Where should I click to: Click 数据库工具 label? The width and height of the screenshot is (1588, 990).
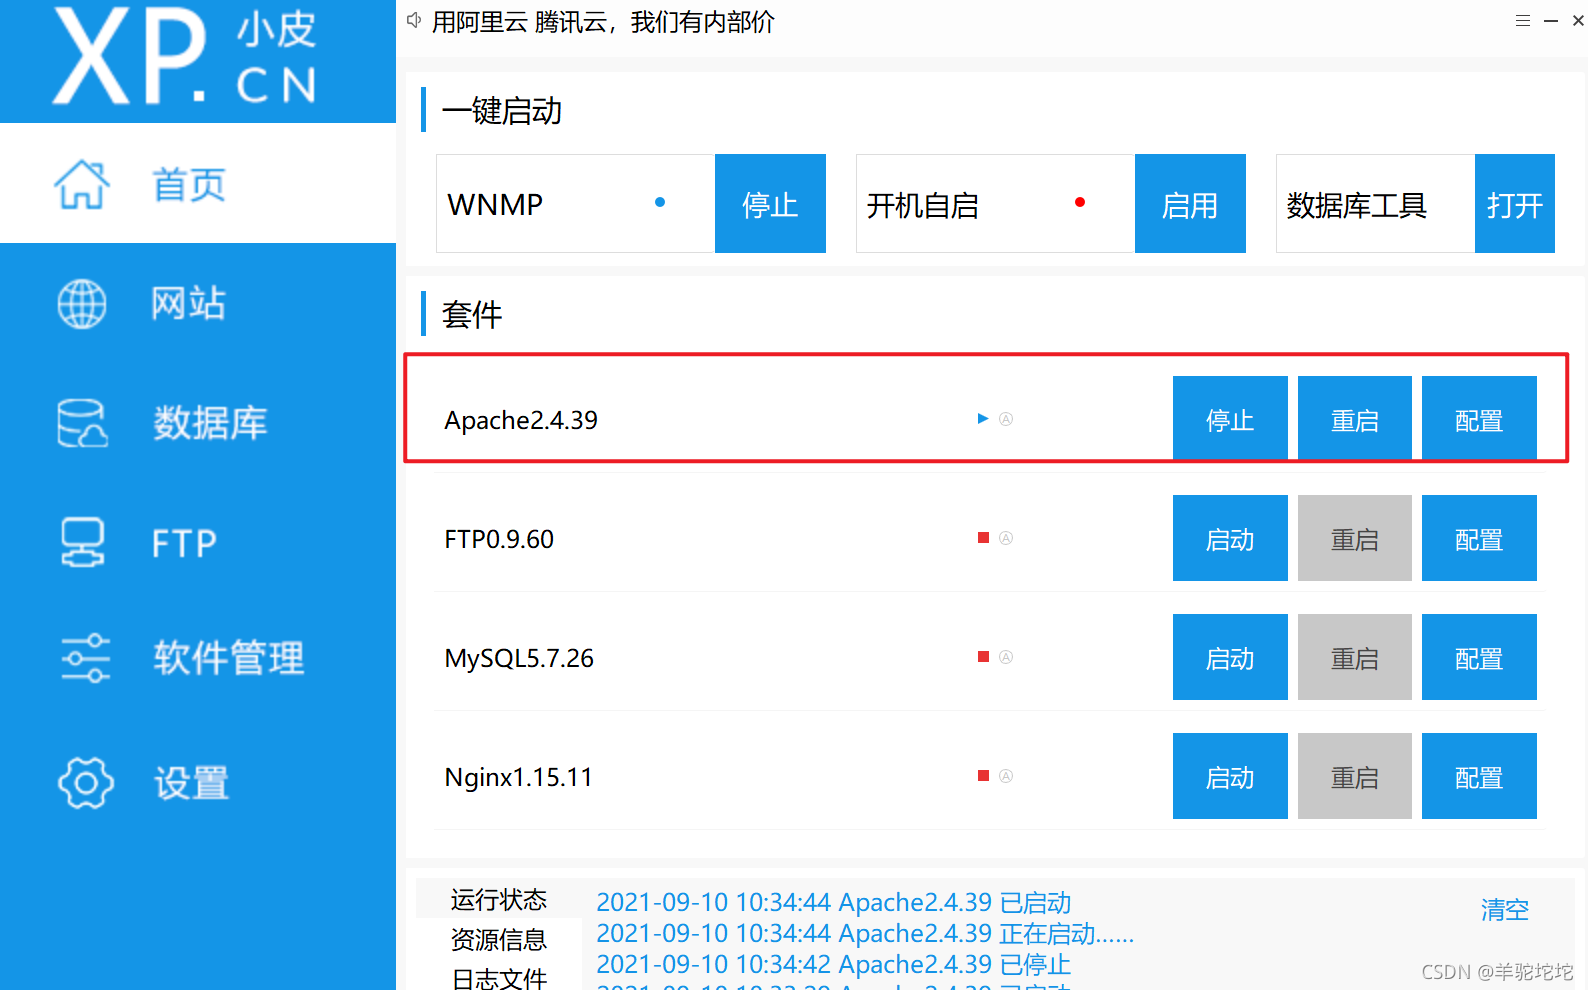1356,205
